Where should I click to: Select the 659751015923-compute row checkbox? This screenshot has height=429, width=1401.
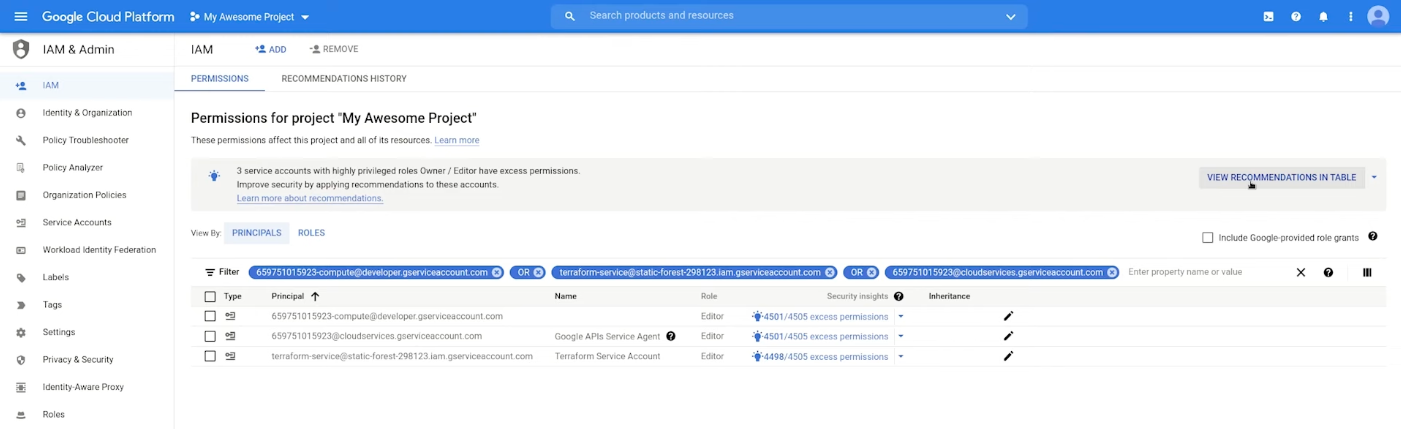pyautogui.click(x=210, y=316)
